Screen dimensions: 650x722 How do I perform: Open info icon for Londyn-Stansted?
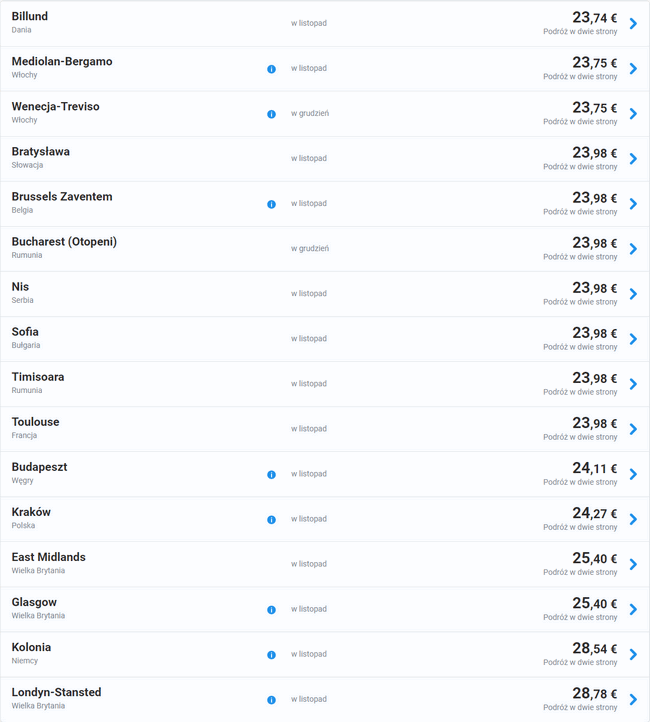(271, 699)
